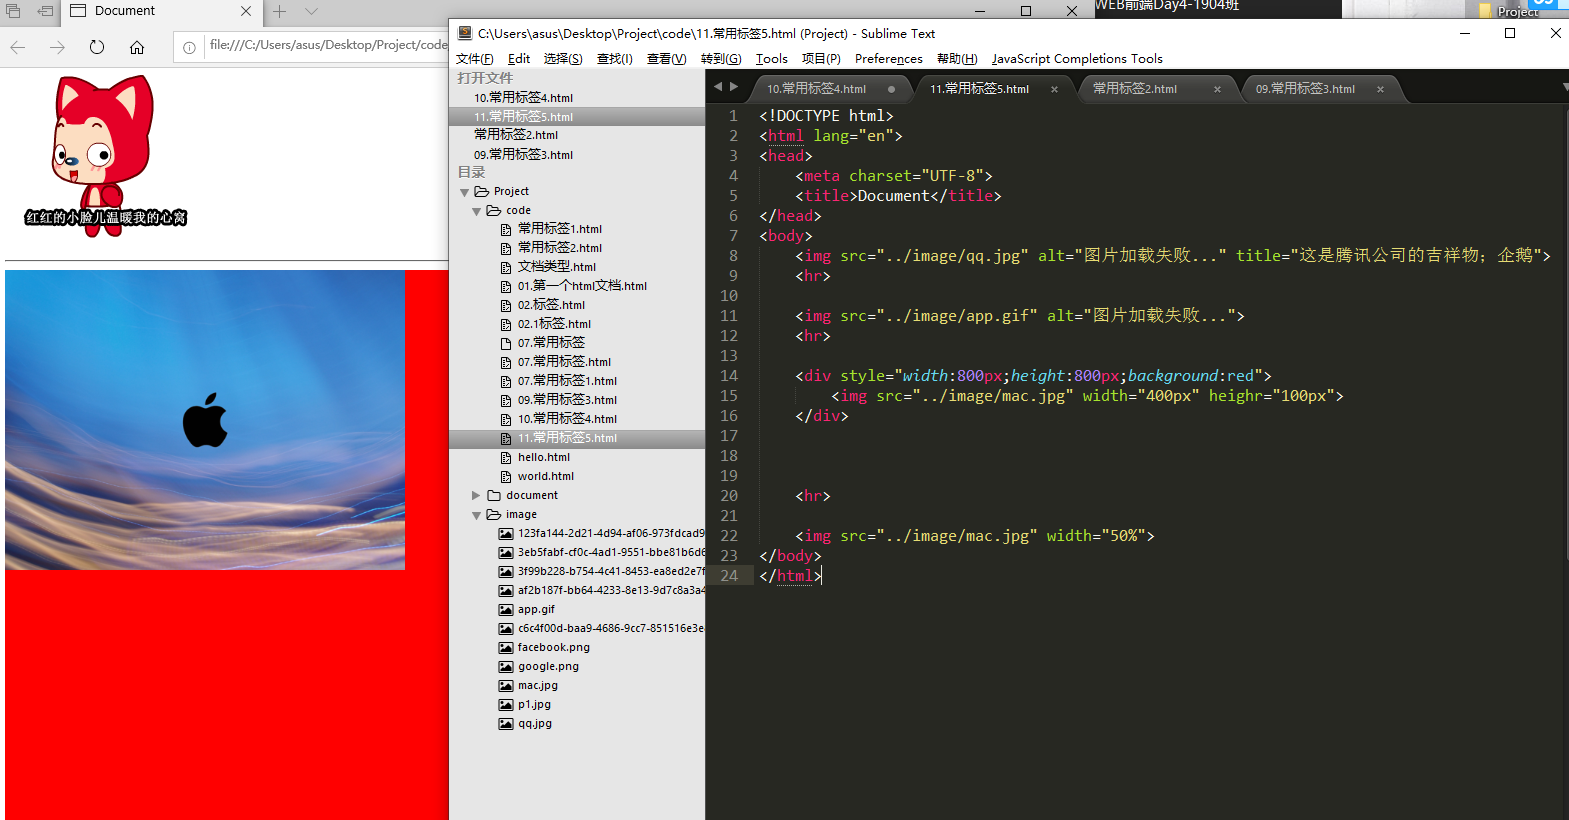Go to the browser home page
This screenshot has width=1569, height=820.
click(x=137, y=47)
